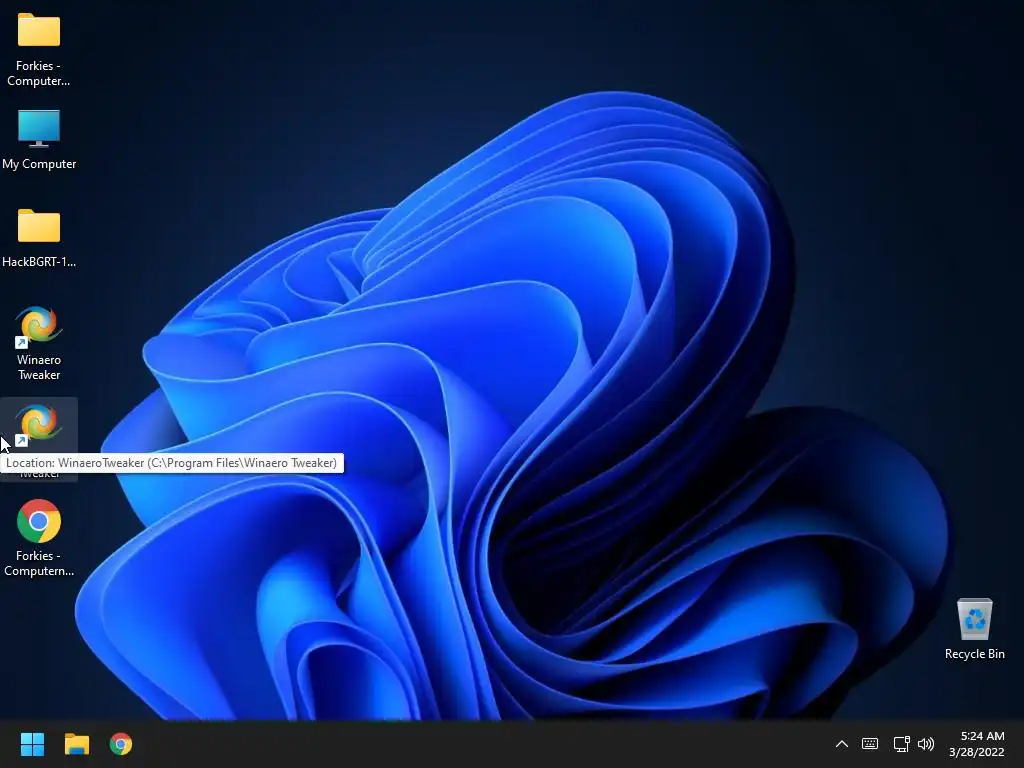Select the Forkies - Computer folder icon
The width and height of the screenshot is (1024, 768).
click(x=39, y=31)
